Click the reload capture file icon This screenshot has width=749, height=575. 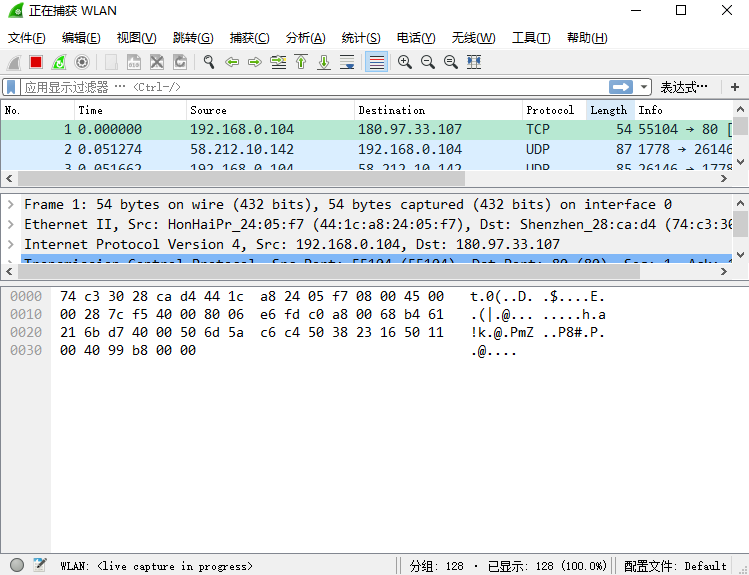(x=180, y=62)
